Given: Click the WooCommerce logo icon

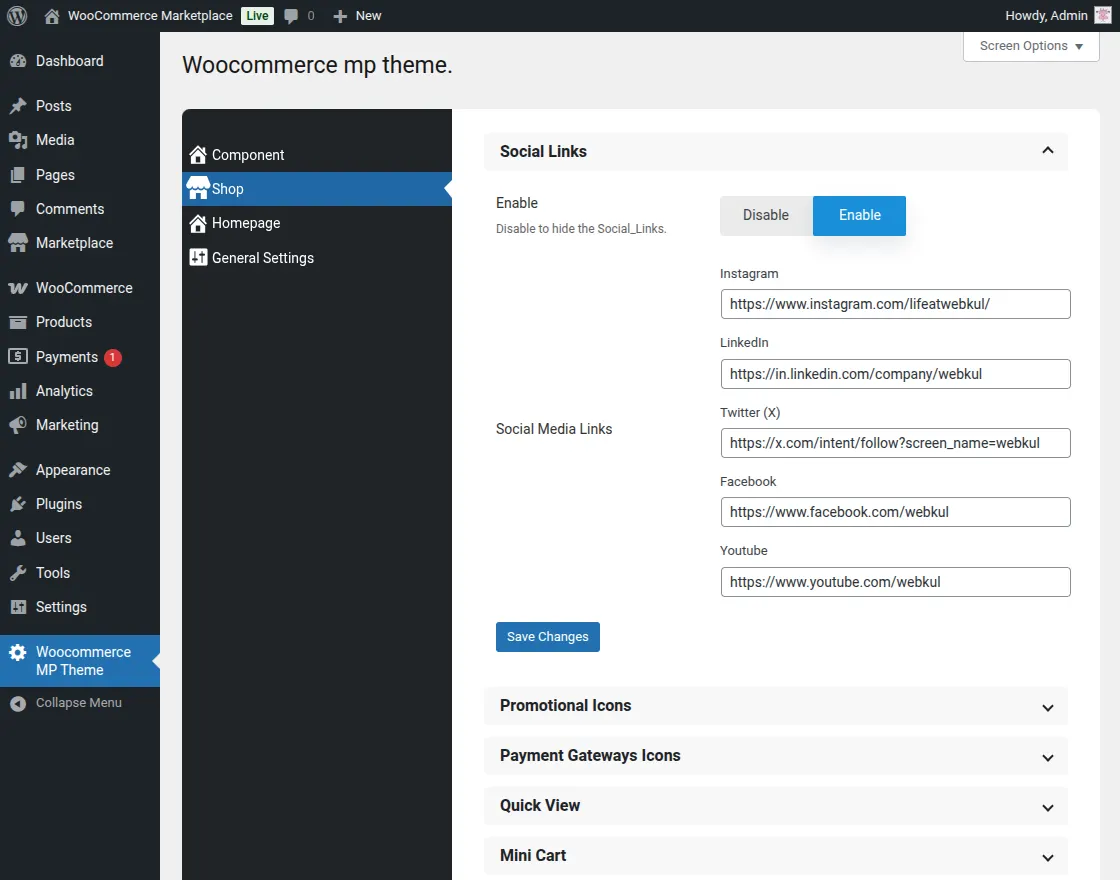Looking at the screenshot, I should [x=18, y=288].
